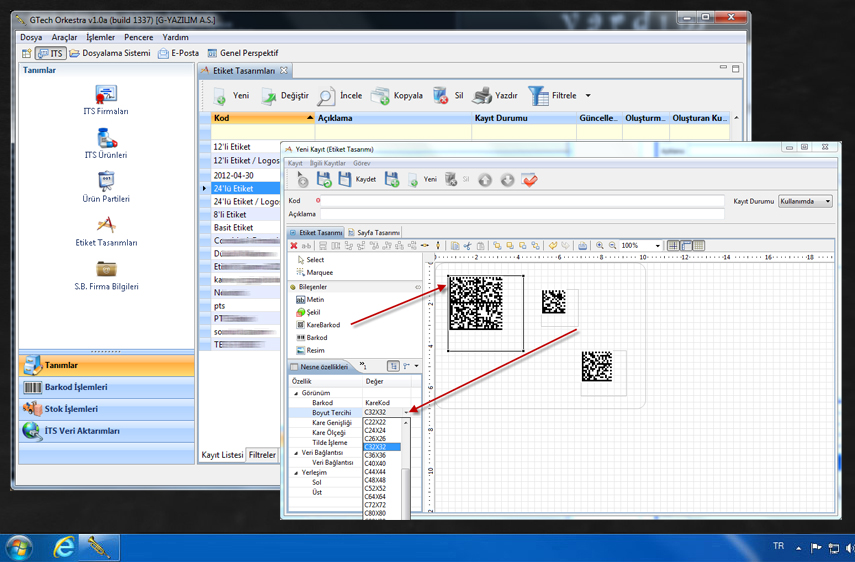The image size is (855, 562).
Task: Open the 100% zoom level dropdown
Action: point(657,246)
